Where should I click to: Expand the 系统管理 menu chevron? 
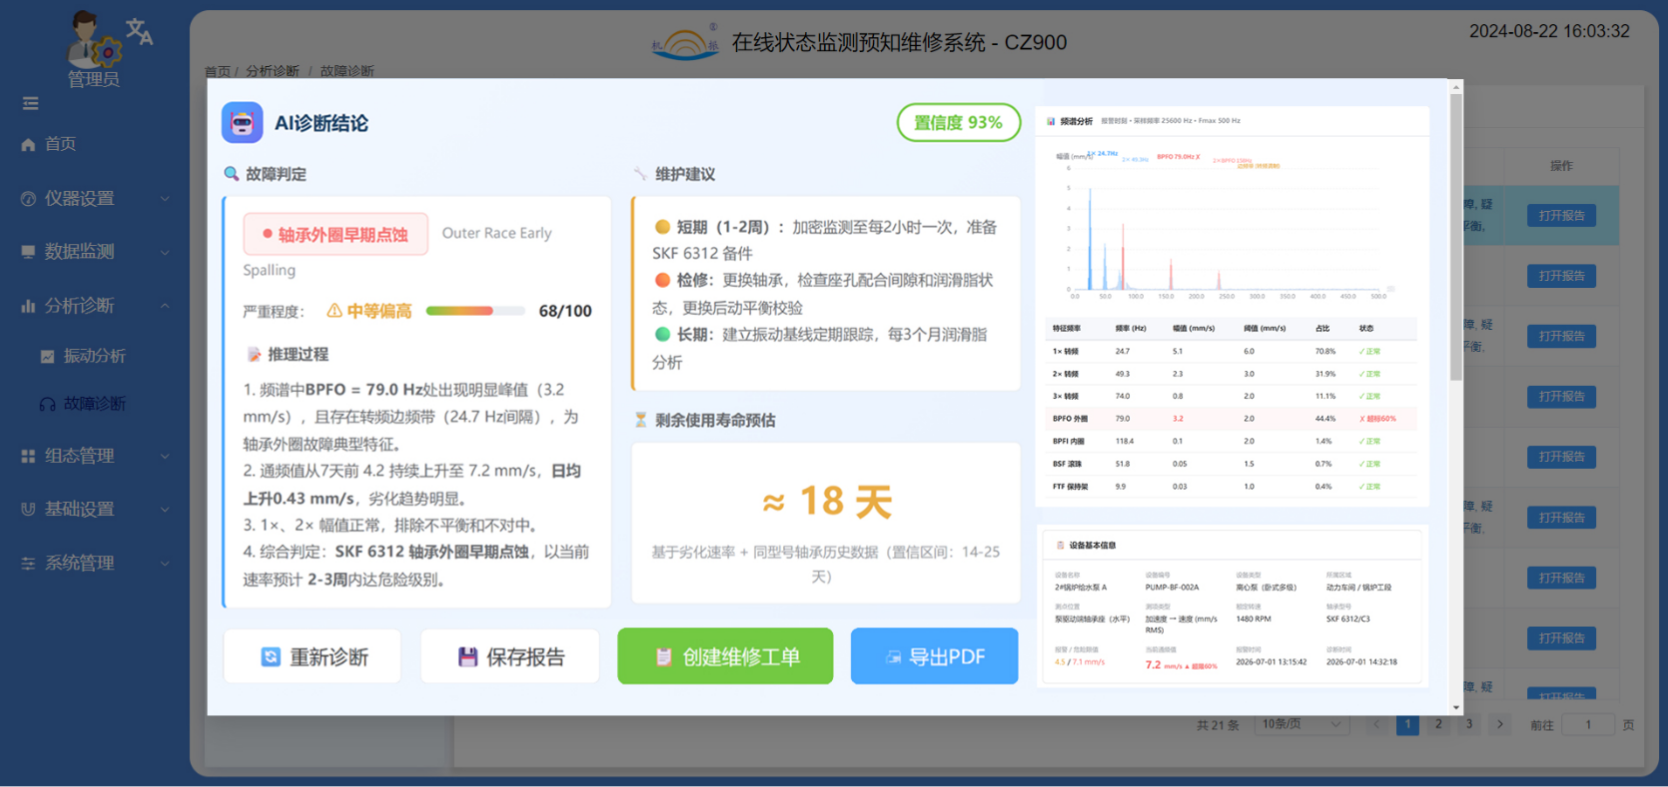pos(165,563)
